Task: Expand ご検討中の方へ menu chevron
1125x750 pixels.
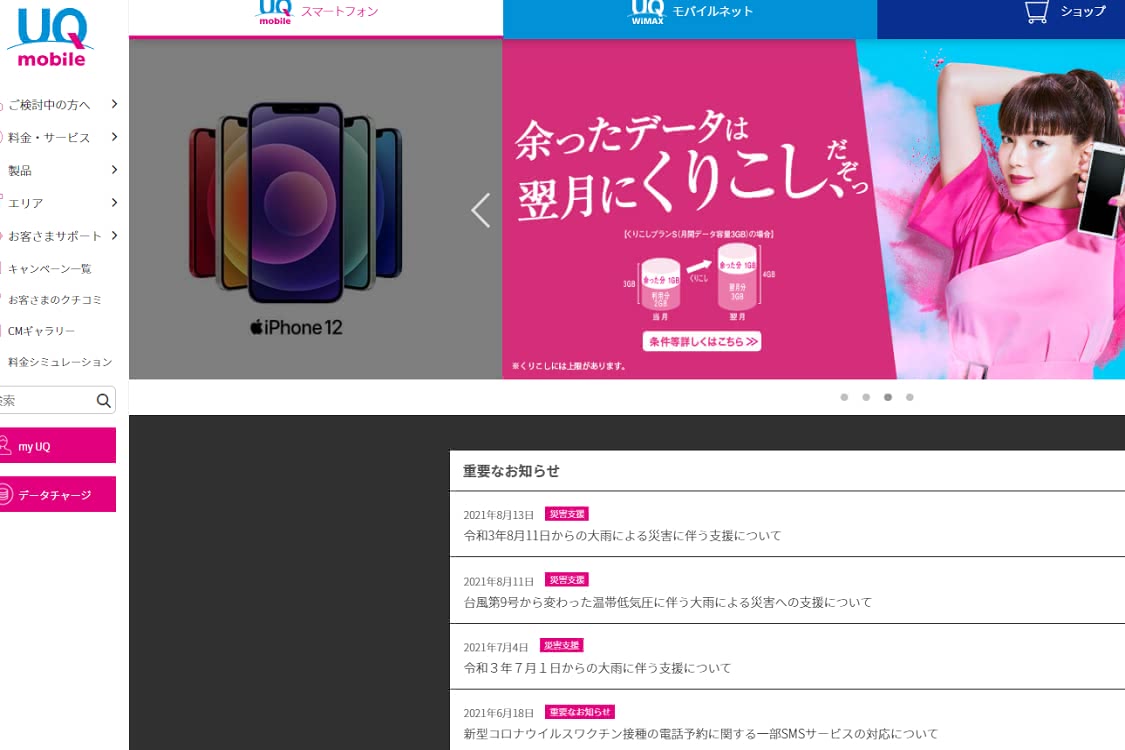Action: tap(114, 104)
